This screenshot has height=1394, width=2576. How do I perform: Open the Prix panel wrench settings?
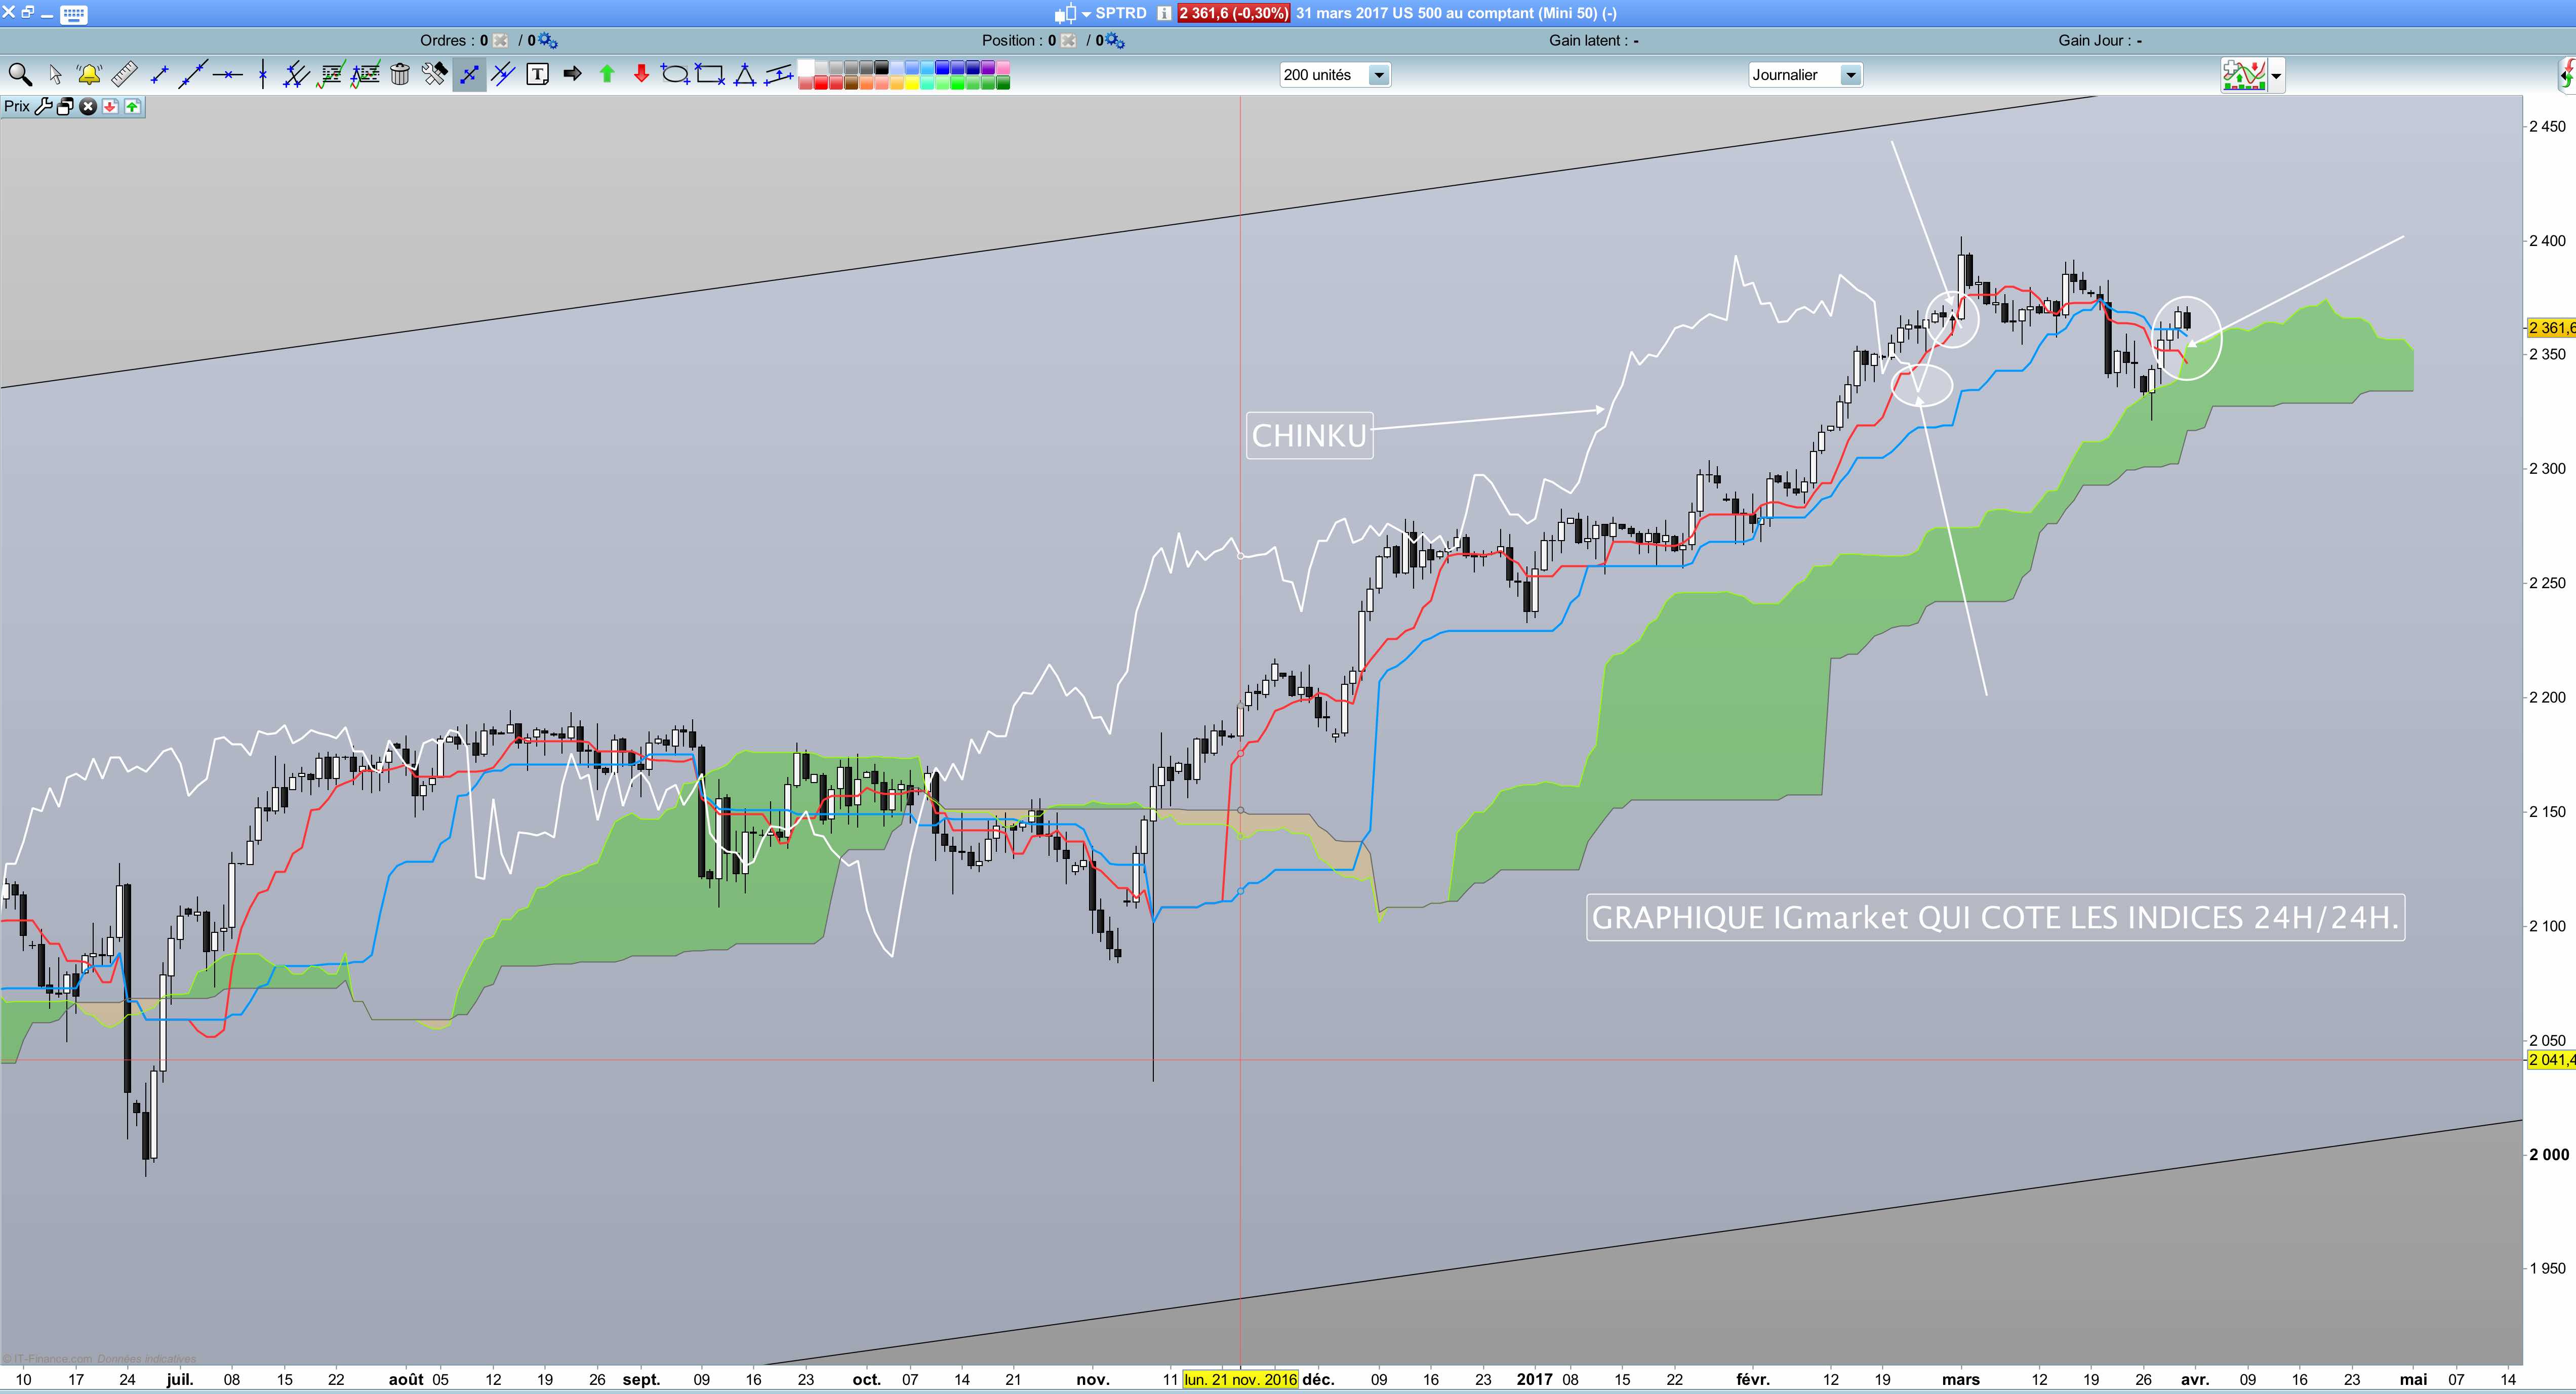point(44,106)
